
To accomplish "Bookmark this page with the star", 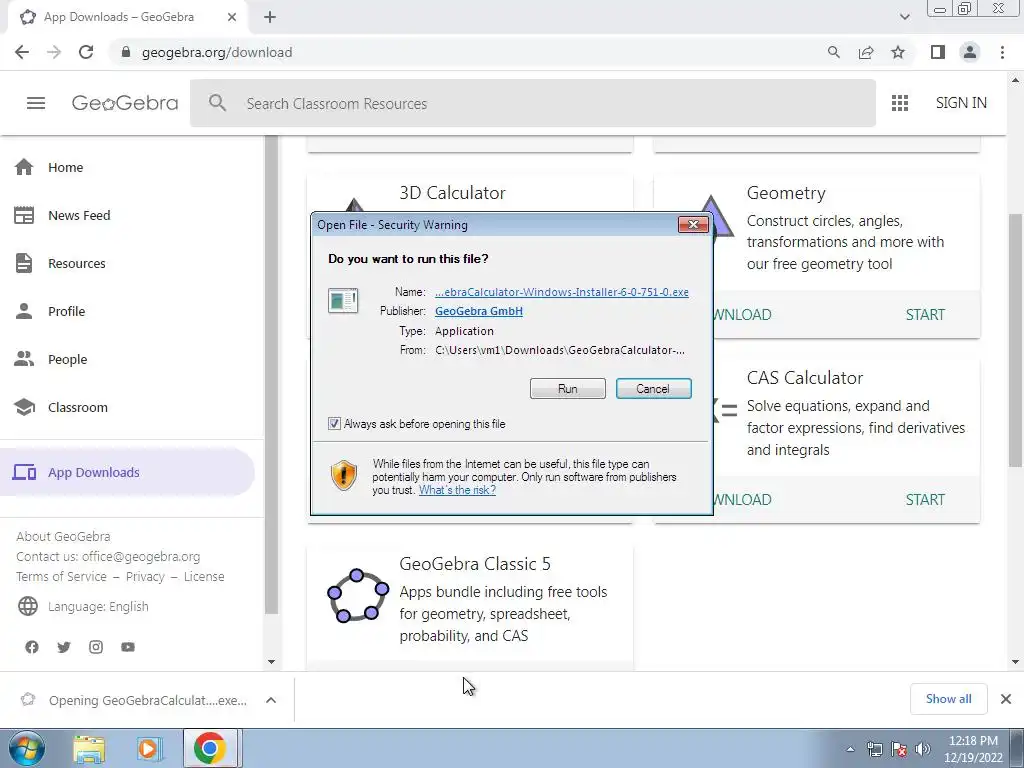I will (898, 52).
